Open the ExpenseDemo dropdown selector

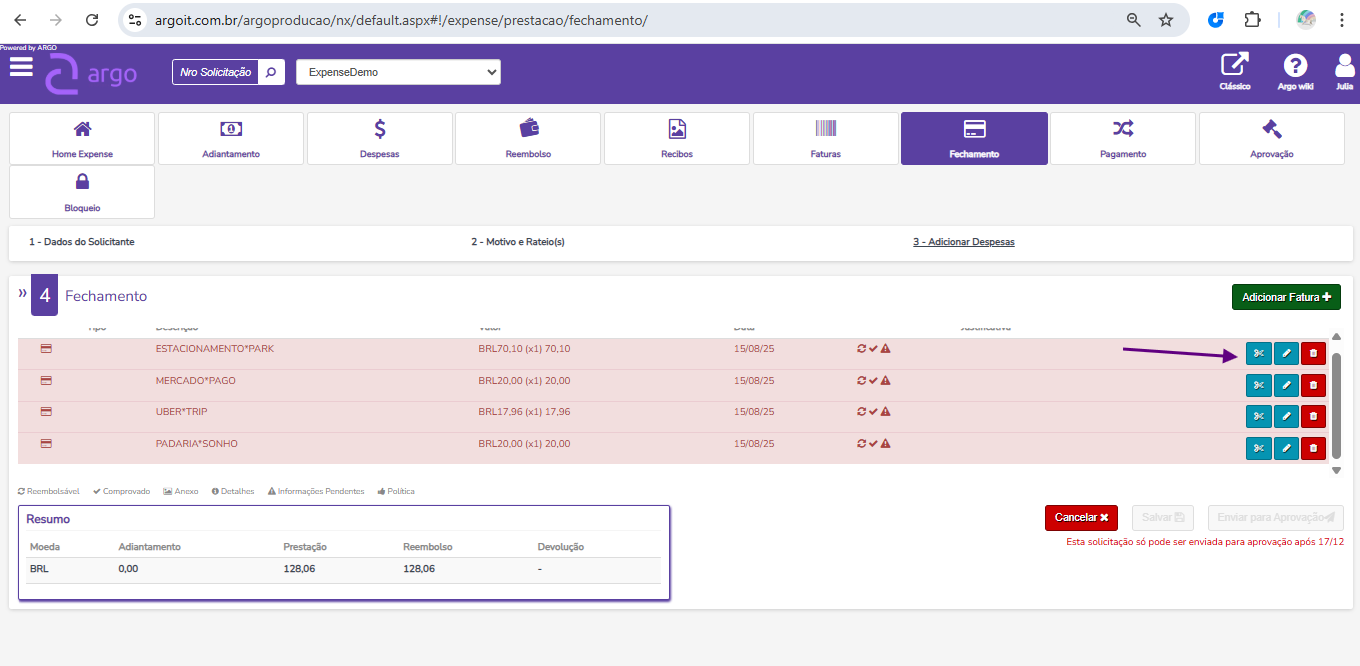click(x=398, y=72)
